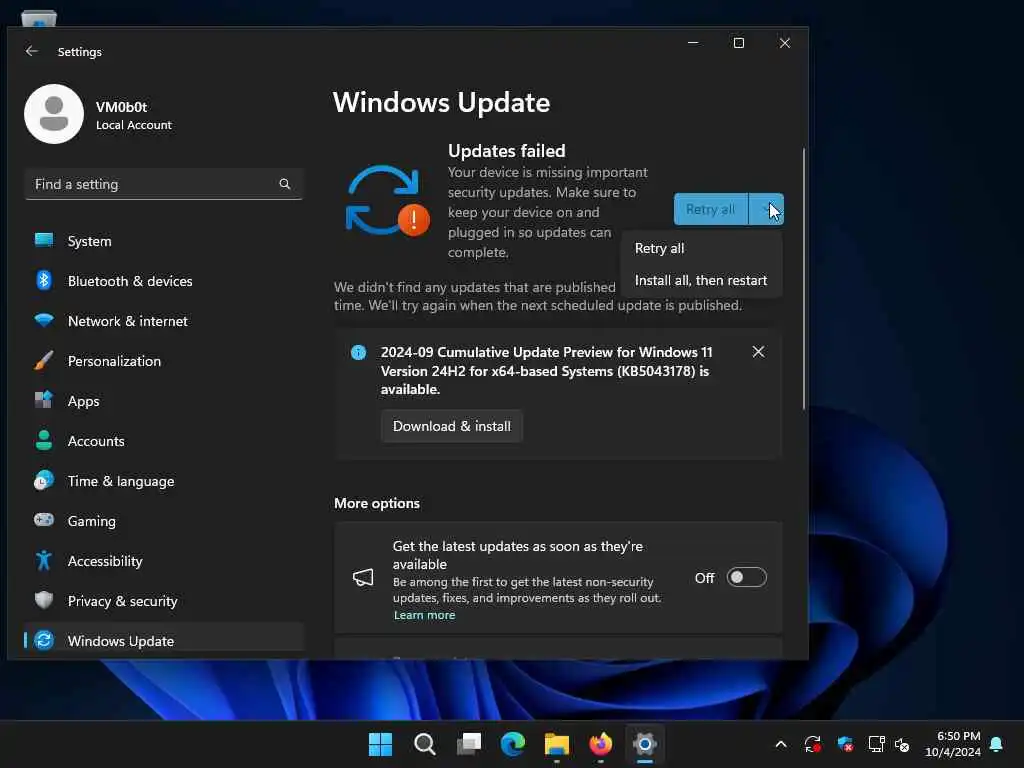Navigate to Personalization
This screenshot has height=768, width=1024.
(114, 360)
